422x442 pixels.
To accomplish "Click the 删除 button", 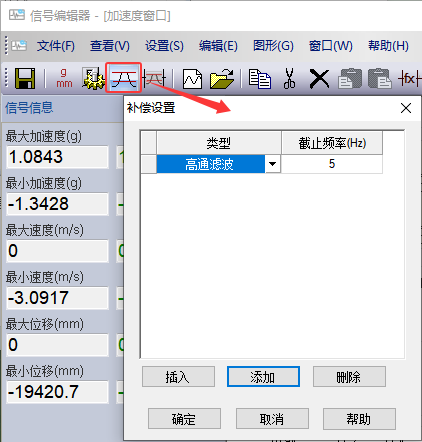I will tap(349, 377).
